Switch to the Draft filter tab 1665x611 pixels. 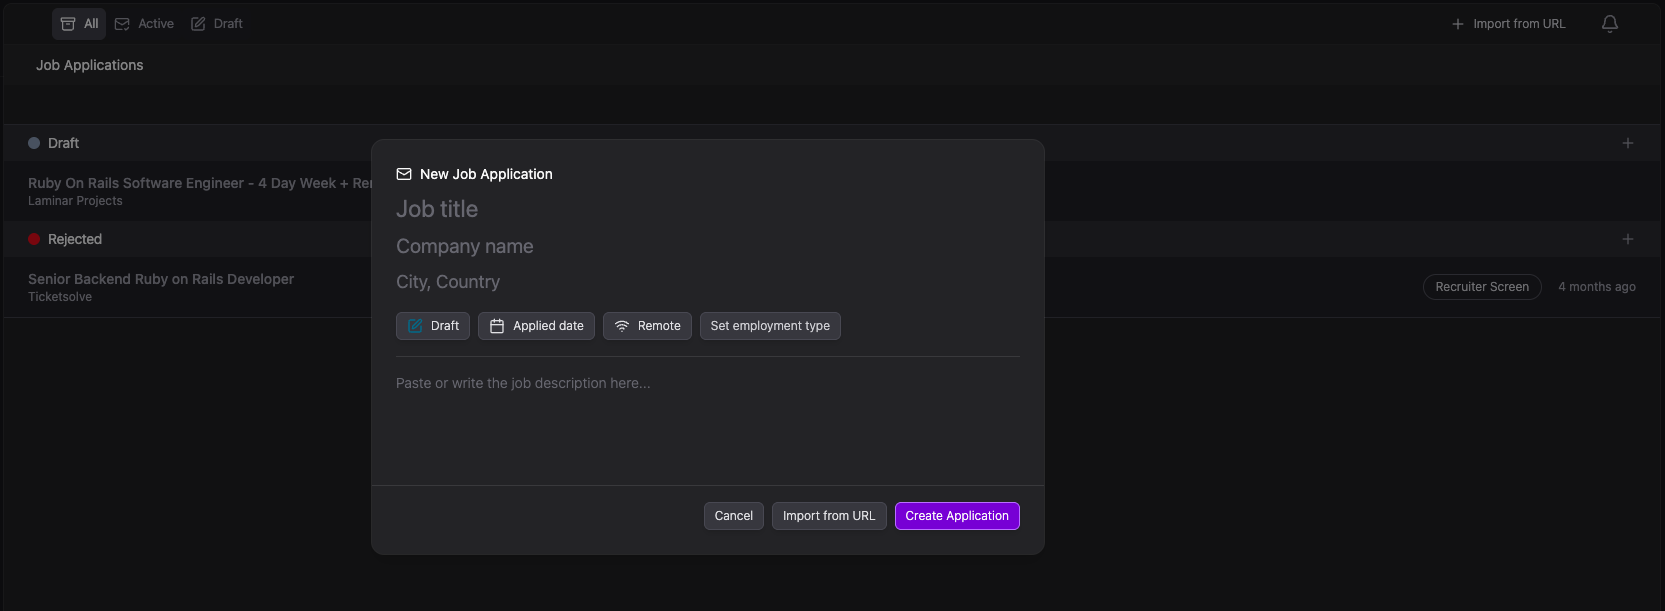(x=216, y=23)
